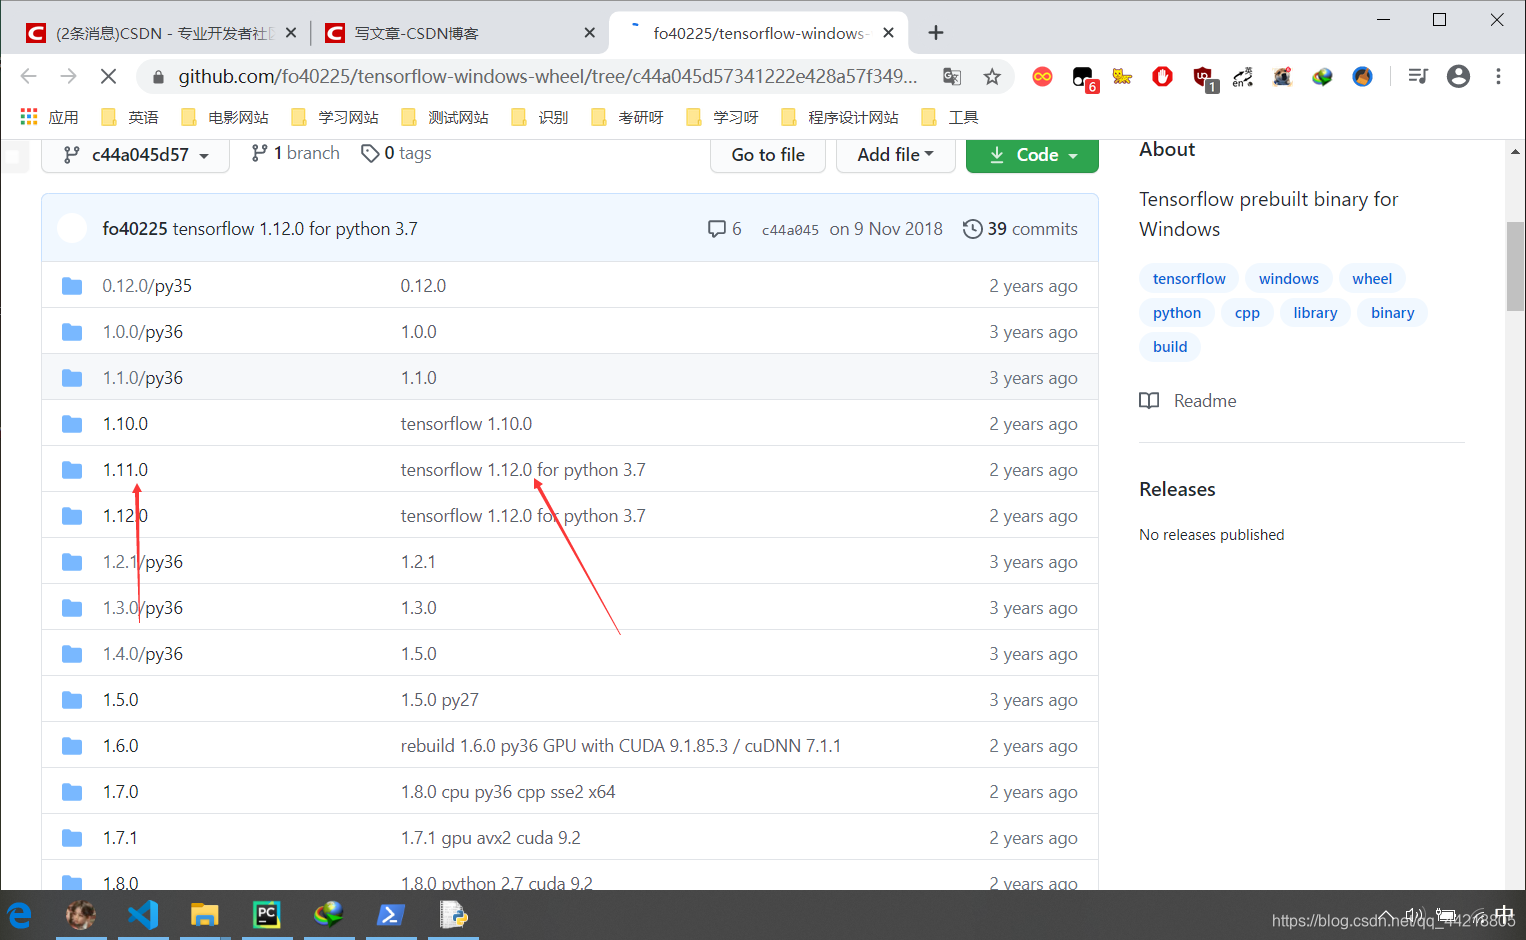The width and height of the screenshot is (1526, 940).
Task: Open the 电影网站 bookmarks folder
Action: 225,117
